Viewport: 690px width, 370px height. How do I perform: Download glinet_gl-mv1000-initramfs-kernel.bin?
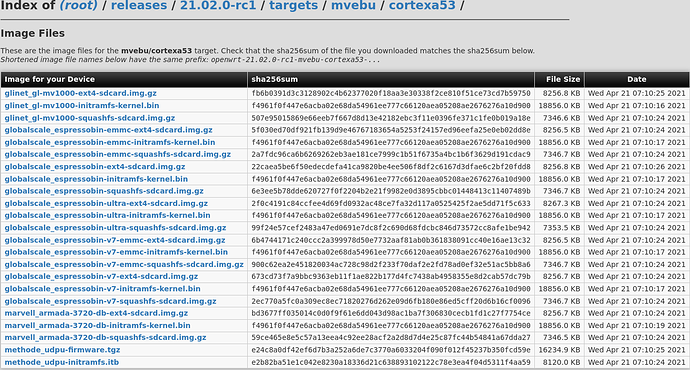pos(82,106)
